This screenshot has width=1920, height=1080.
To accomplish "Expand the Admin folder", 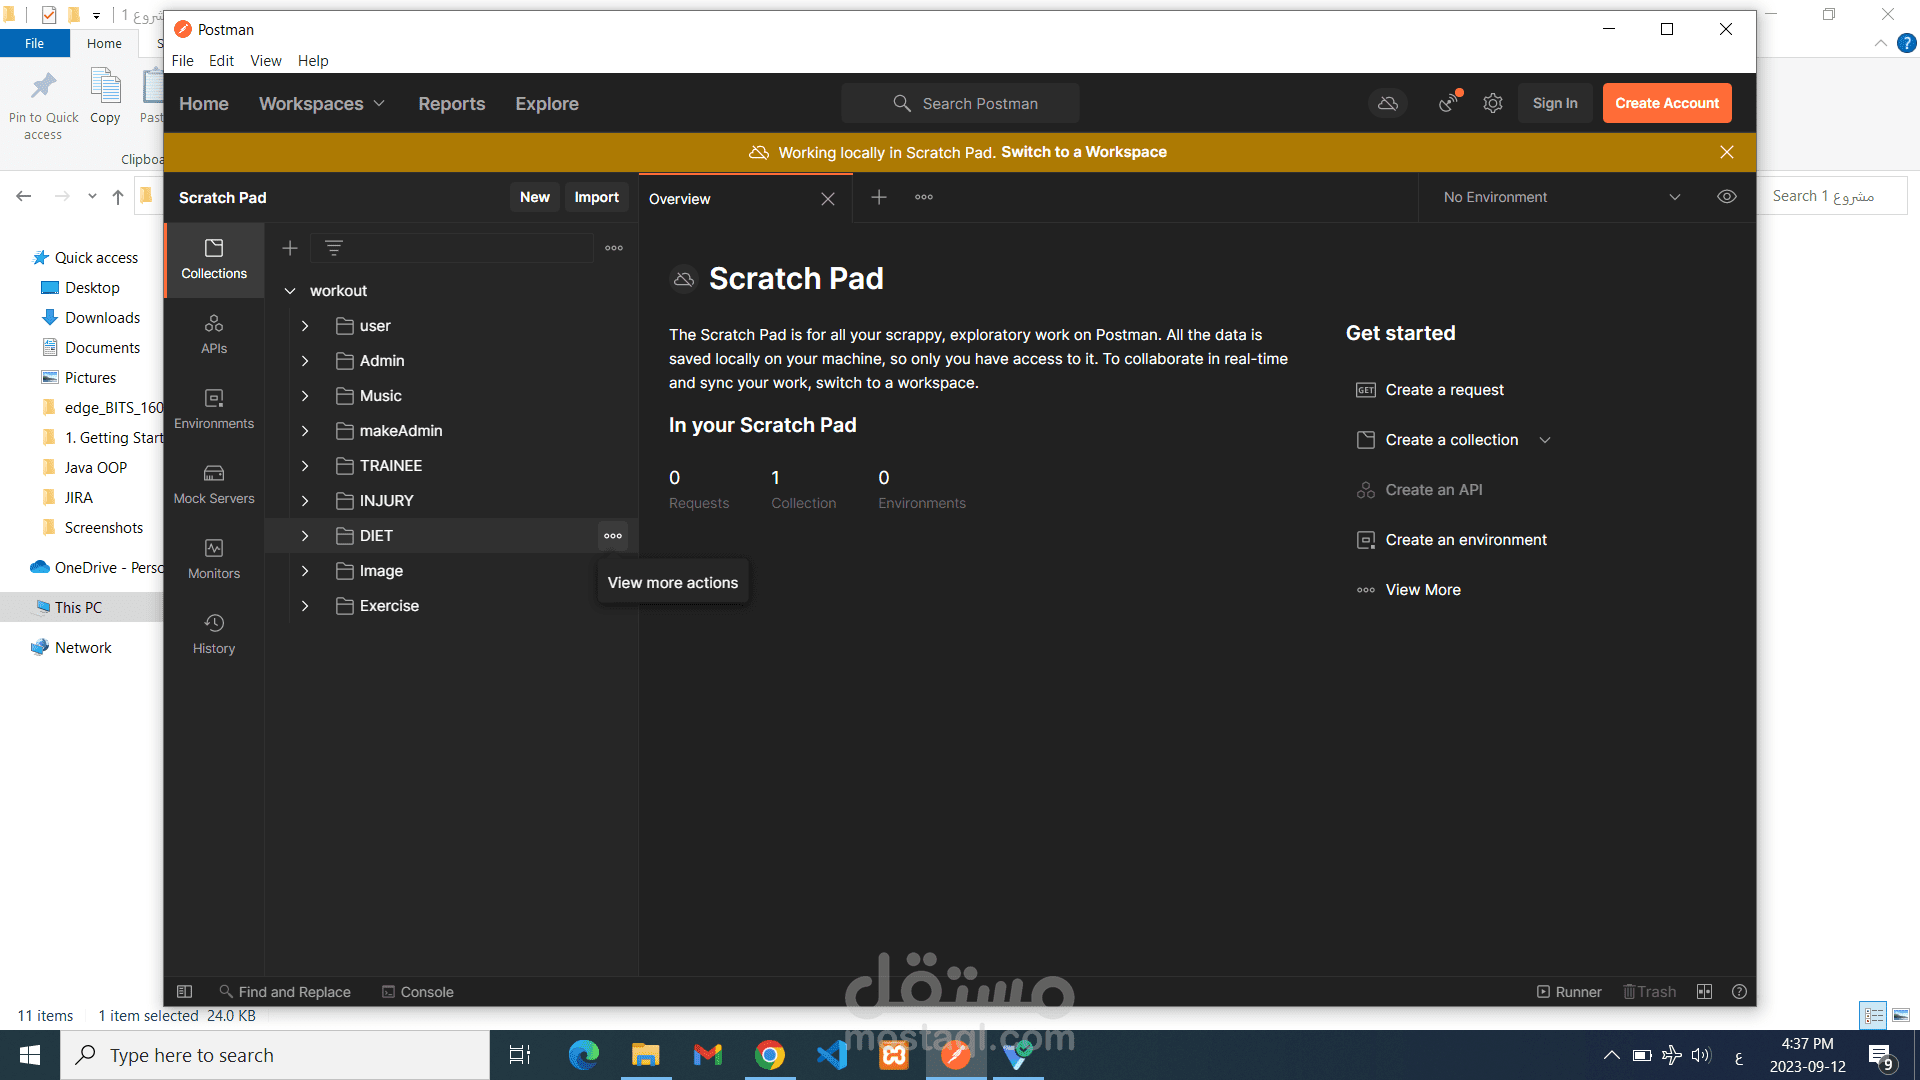I will point(305,361).
